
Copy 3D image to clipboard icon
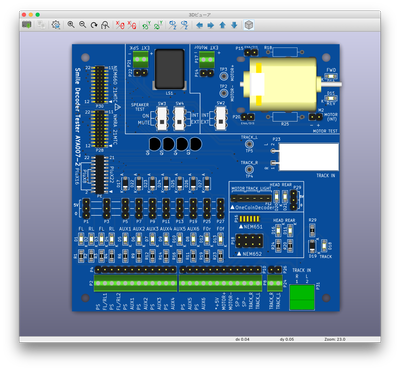click(41, 25)
